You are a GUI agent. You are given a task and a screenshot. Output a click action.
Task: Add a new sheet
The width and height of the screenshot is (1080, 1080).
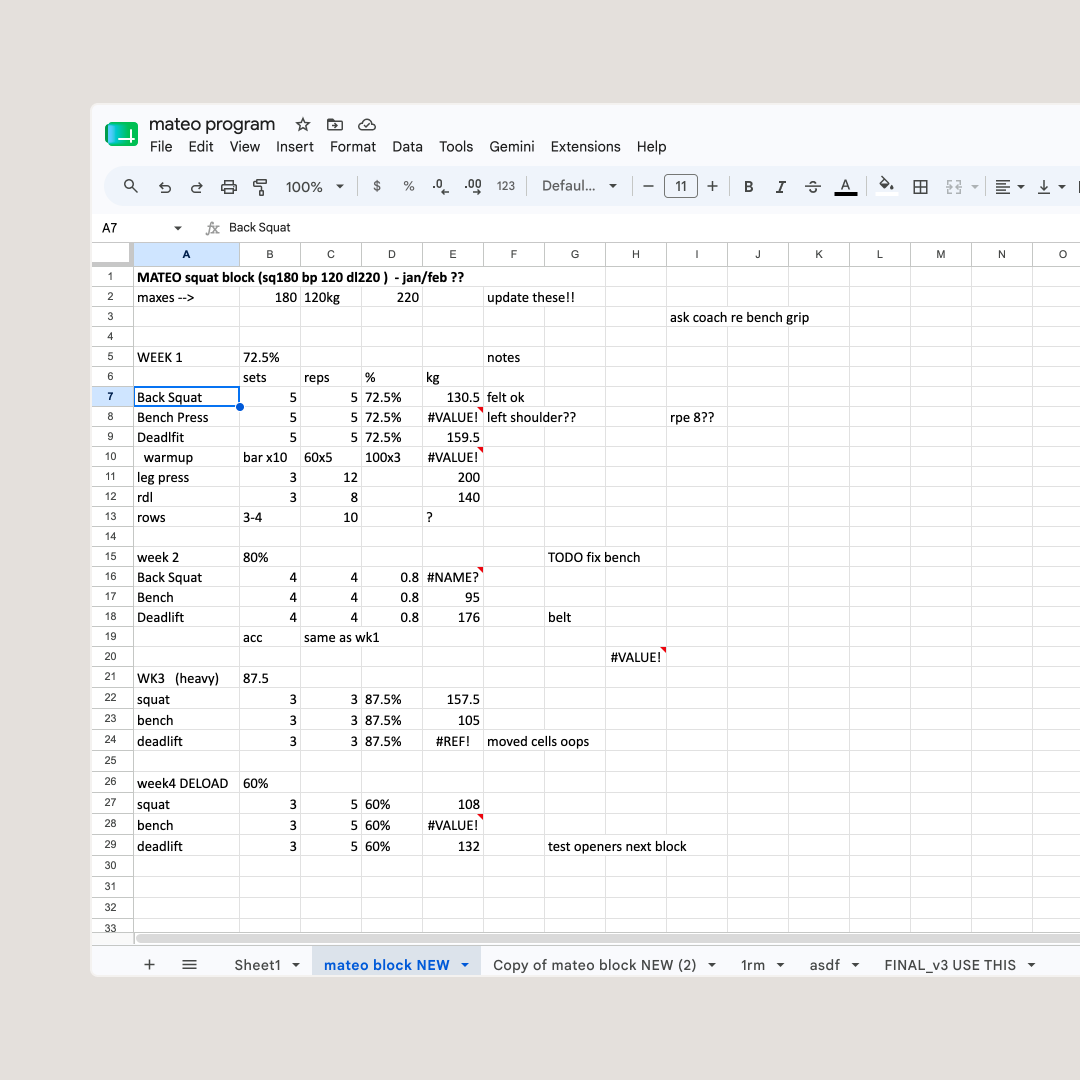149,965
